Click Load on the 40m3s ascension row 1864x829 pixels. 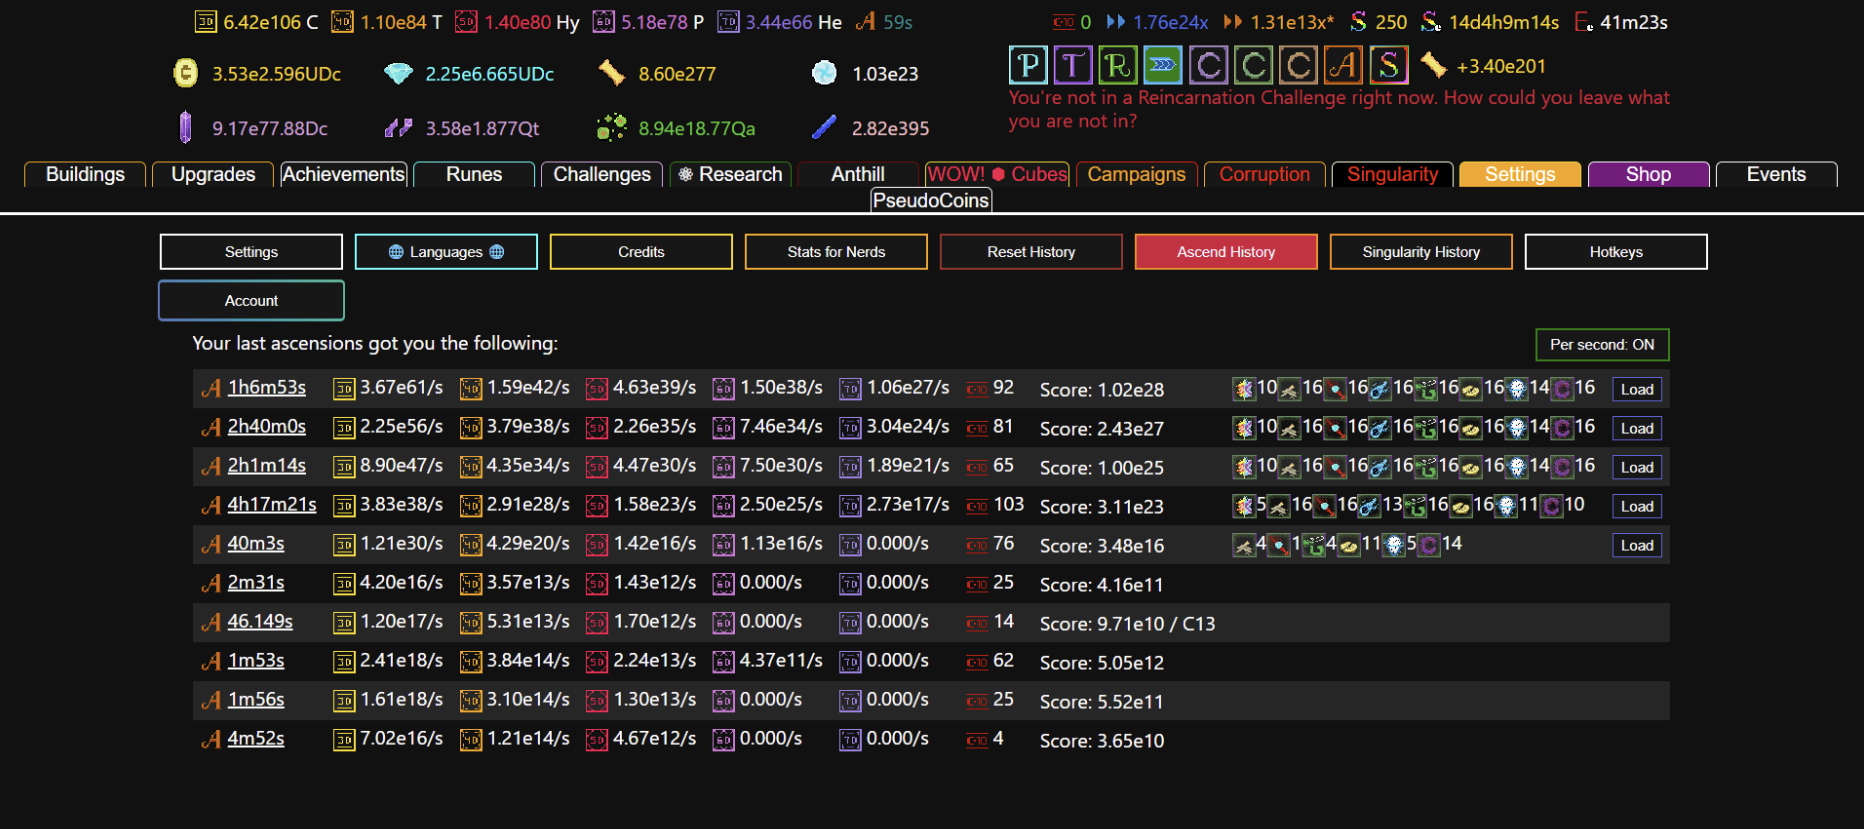[x=1637, y=546]
